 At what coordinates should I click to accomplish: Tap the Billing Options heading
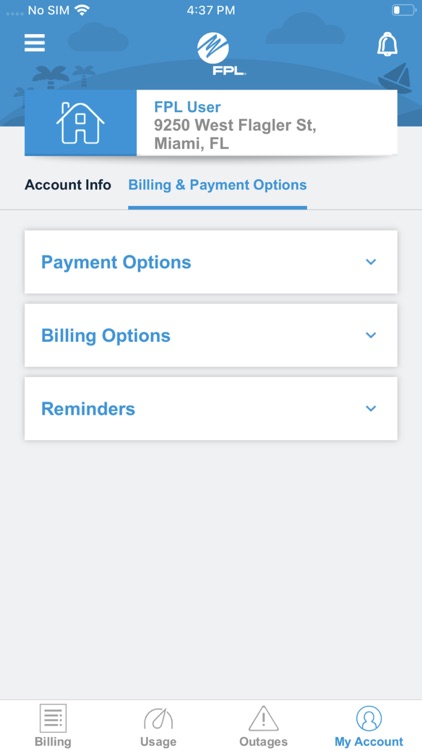tap(106, 335)
